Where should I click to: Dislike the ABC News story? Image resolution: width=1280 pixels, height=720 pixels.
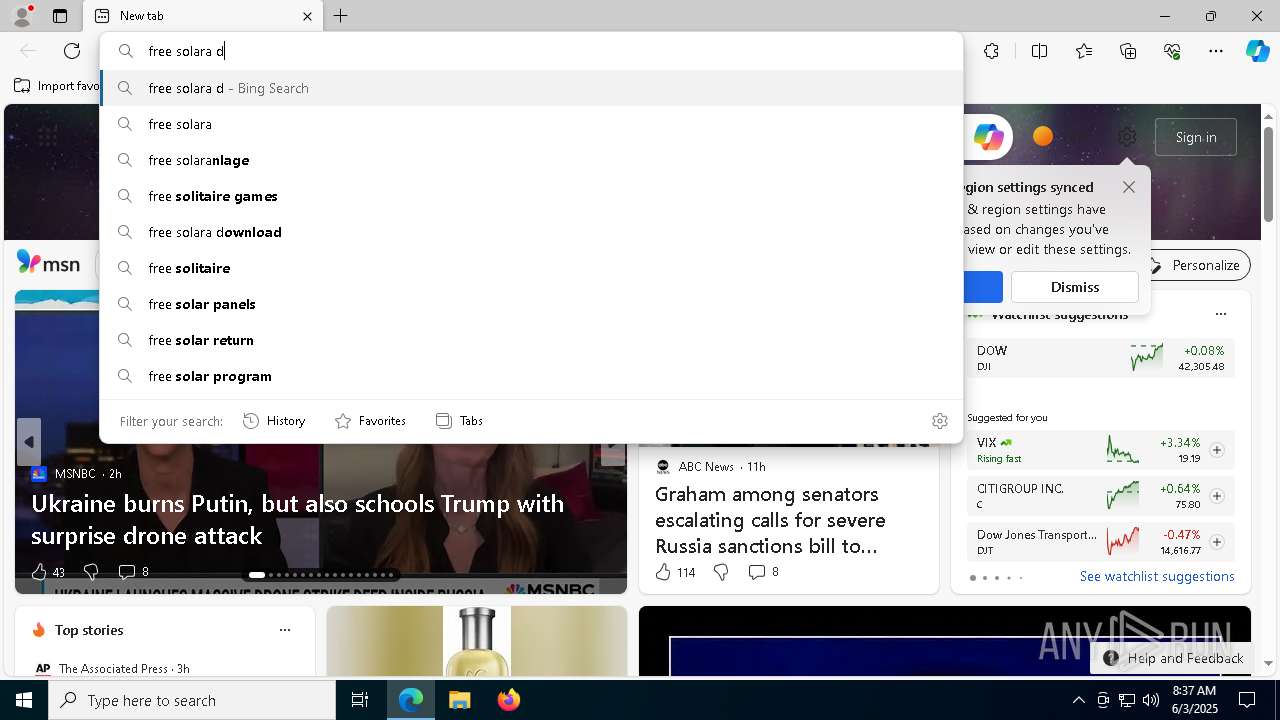[x=720, y=572]
